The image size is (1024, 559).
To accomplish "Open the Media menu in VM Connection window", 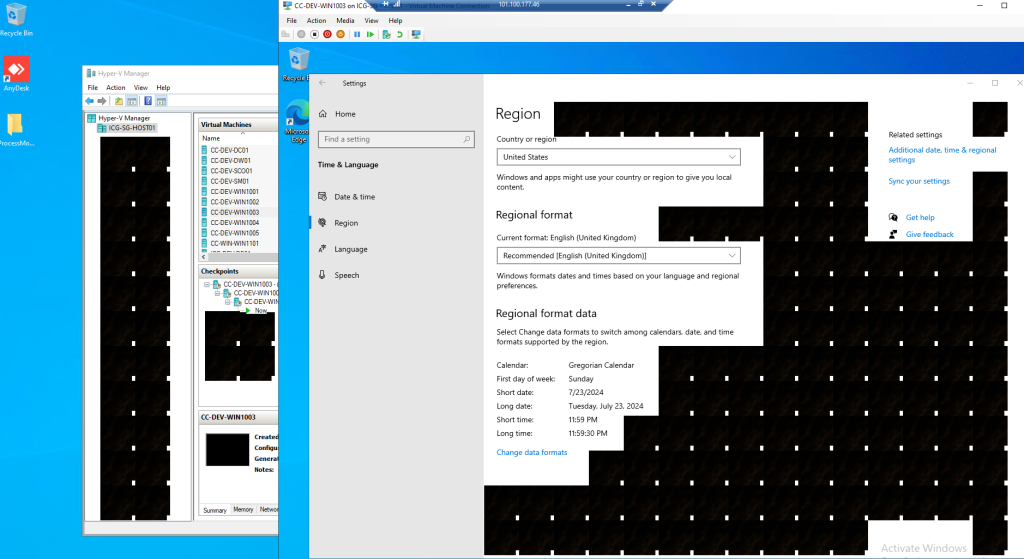I will (345, 20).
